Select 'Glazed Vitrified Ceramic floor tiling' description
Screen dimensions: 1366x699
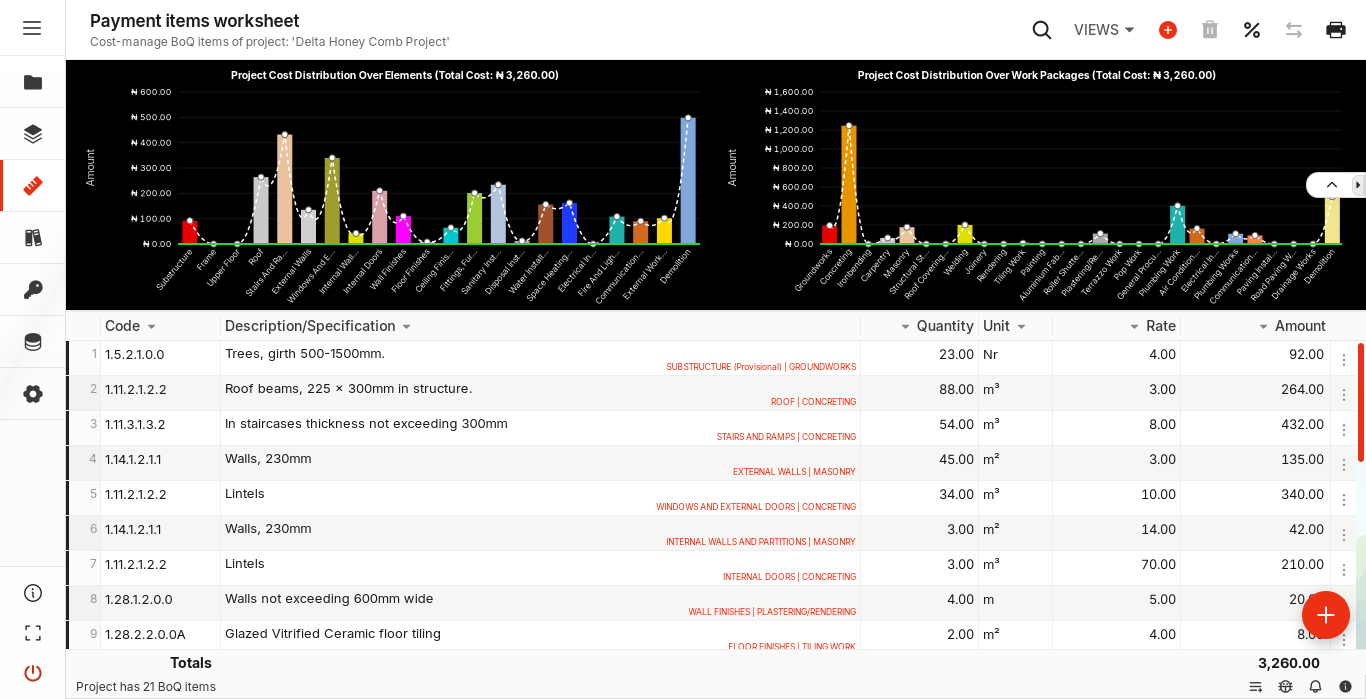333,634
